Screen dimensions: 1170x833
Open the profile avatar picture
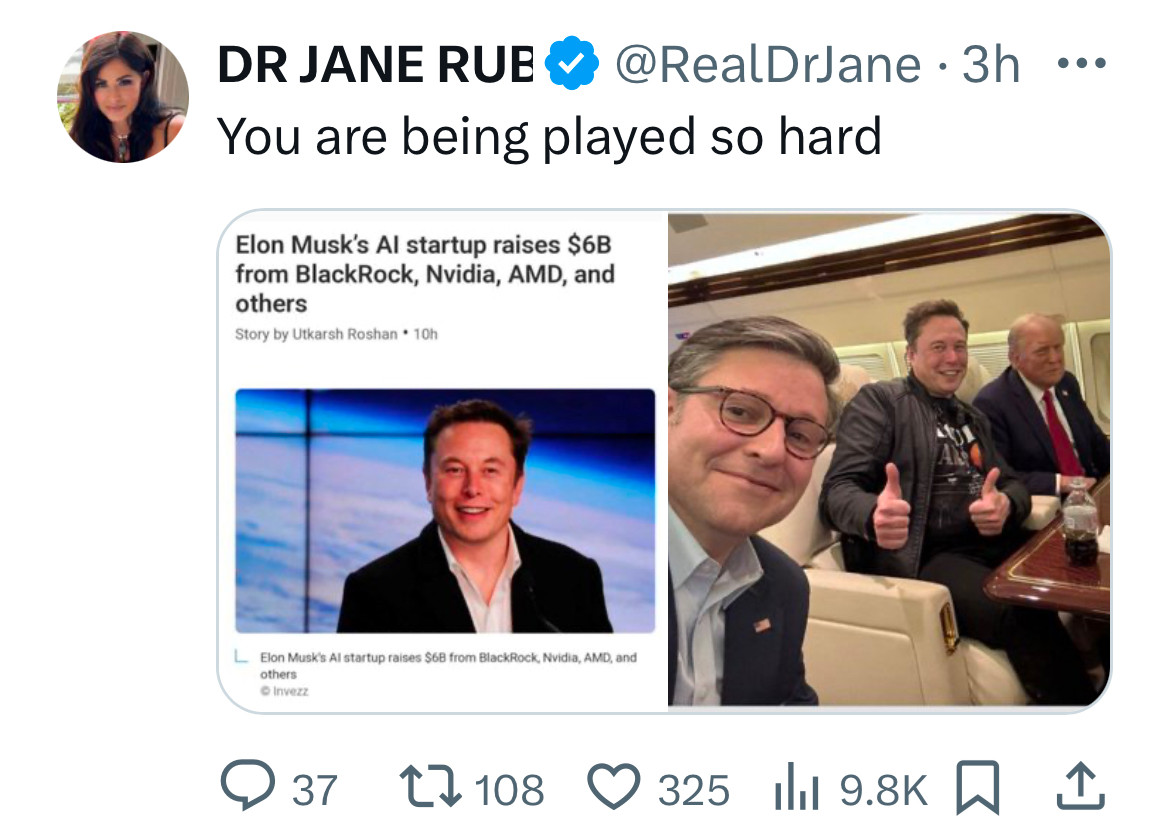(x=123, y=97)
